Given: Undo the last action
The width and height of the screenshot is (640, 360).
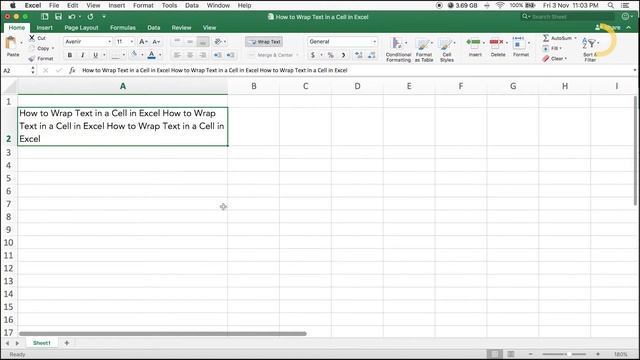Looking at the screenshot, I should click(72, 17).
